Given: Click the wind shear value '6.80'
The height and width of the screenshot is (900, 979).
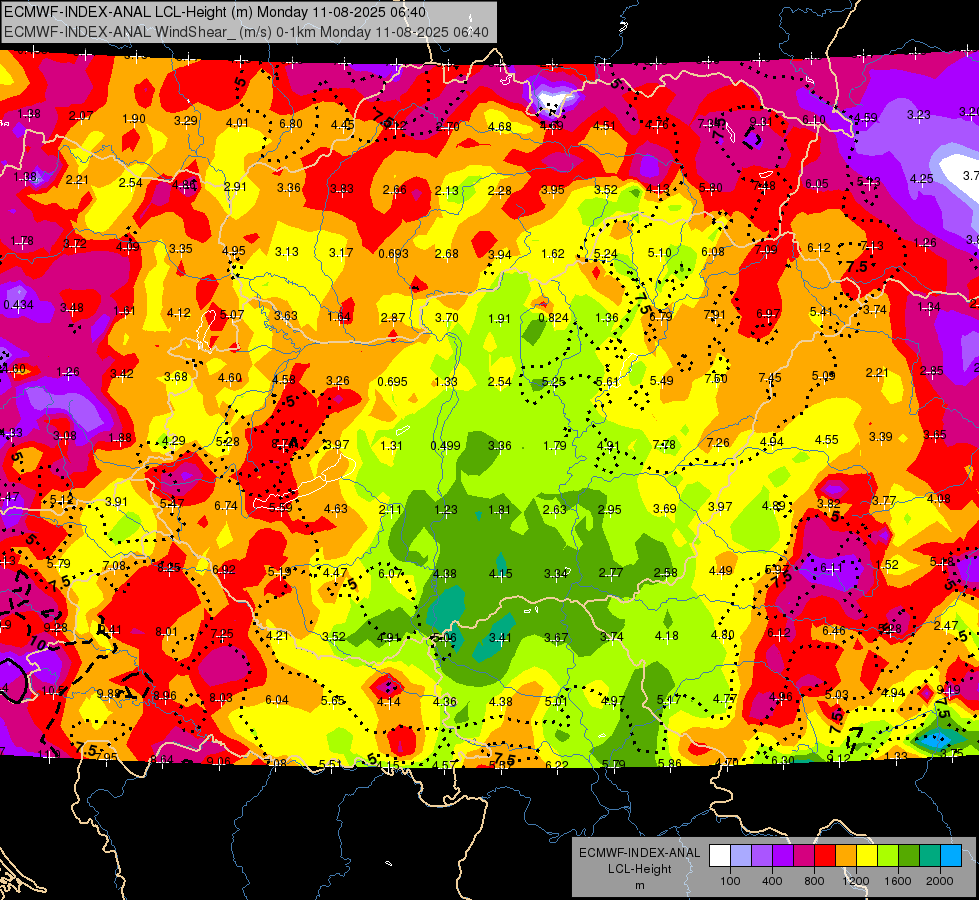Looking at the screenshot, I should [x=290, y=124].
